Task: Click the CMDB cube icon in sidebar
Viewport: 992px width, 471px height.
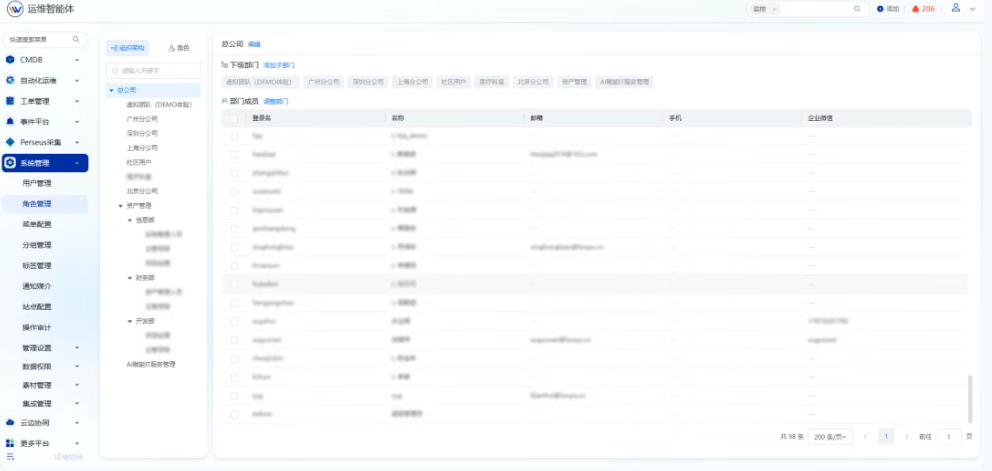Action: pos(10,60)
